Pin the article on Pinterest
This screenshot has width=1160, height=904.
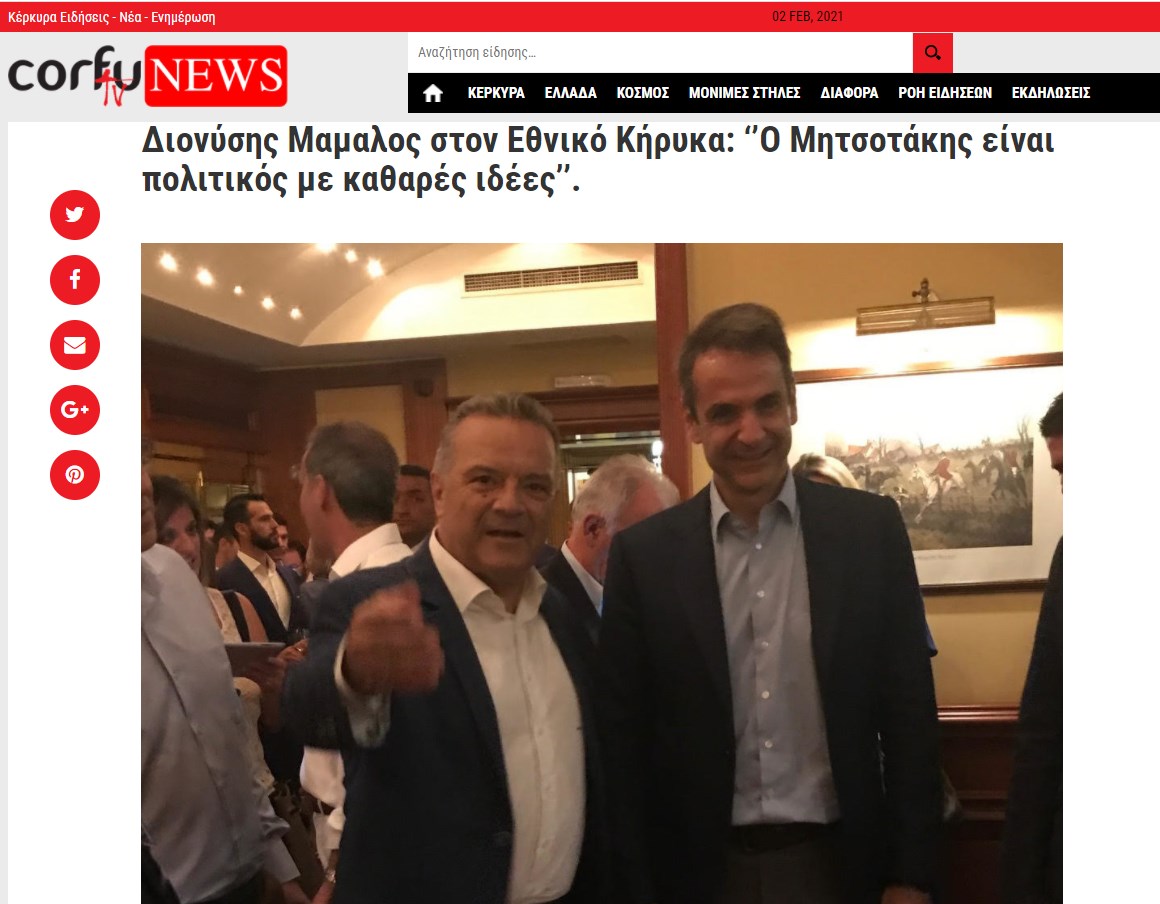pyautogui.click(x=75, y=475)
